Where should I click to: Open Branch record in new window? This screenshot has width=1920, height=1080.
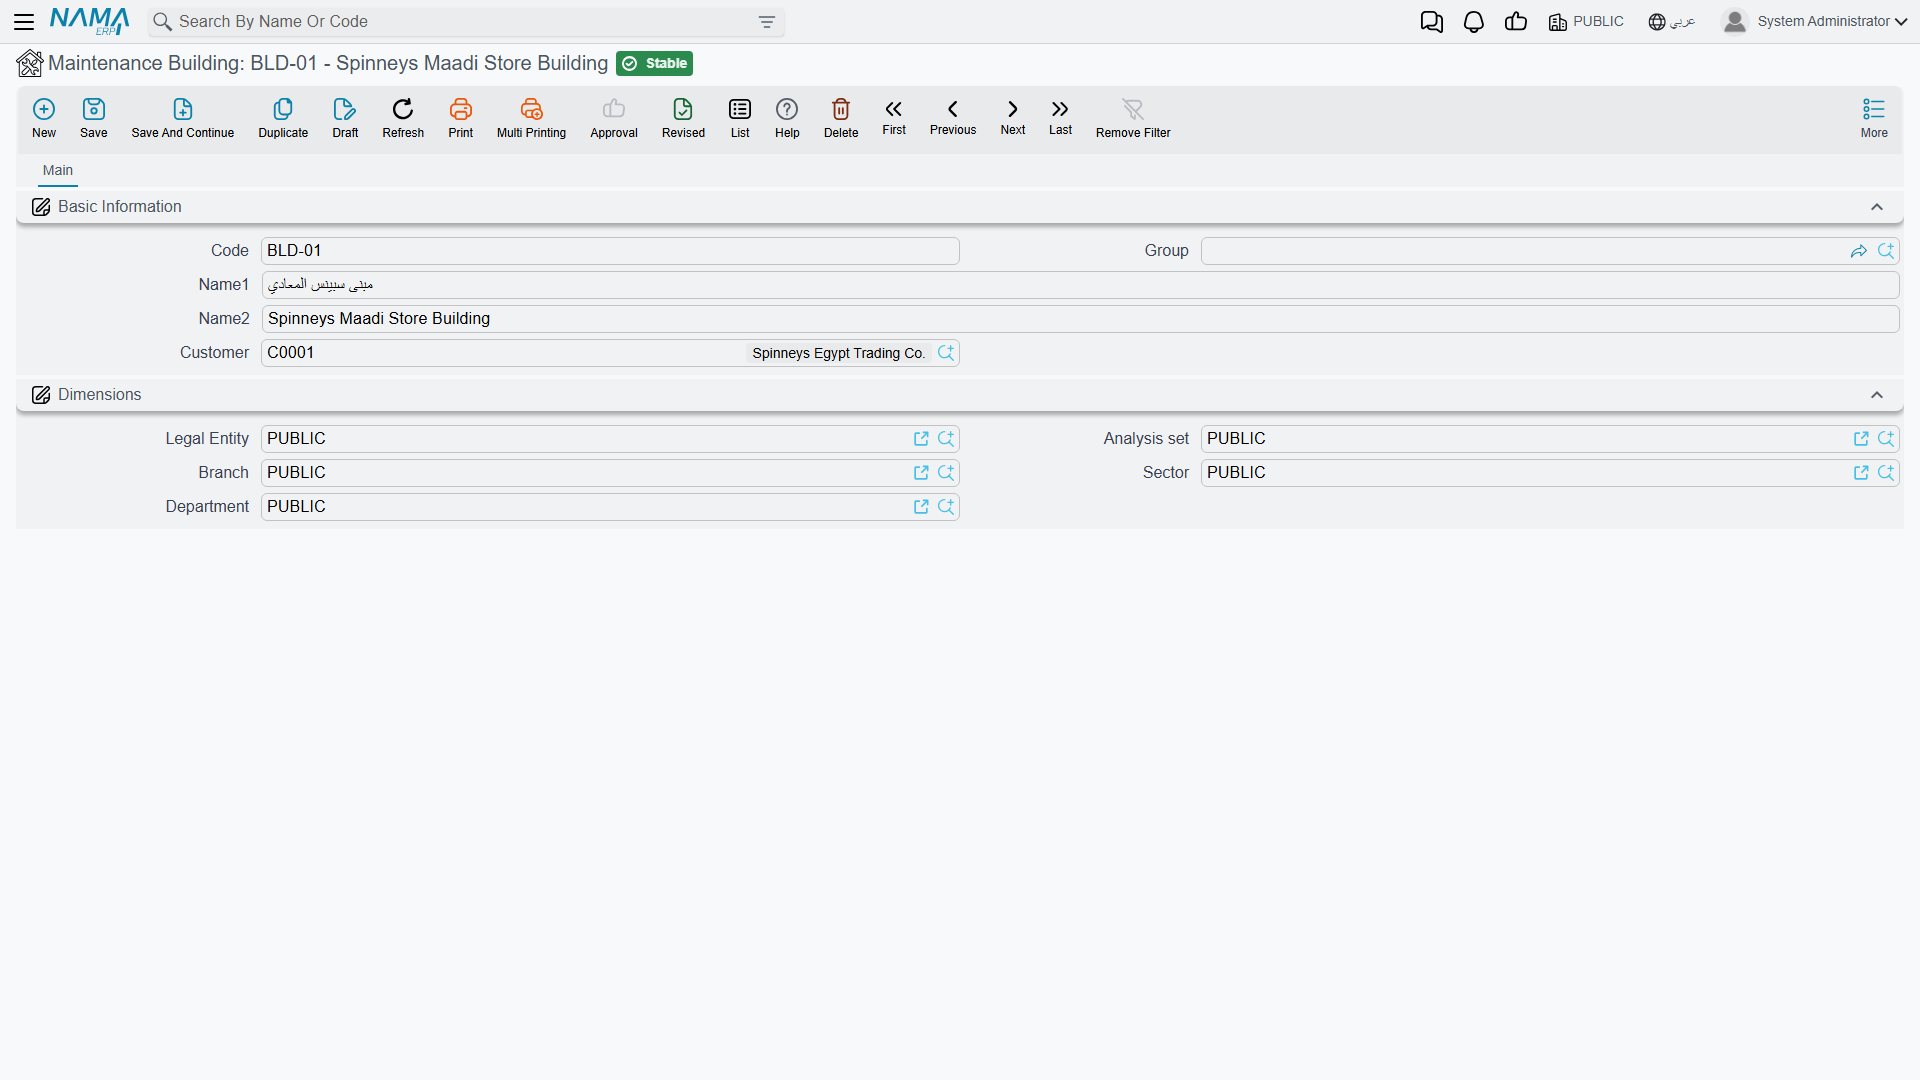921,473
